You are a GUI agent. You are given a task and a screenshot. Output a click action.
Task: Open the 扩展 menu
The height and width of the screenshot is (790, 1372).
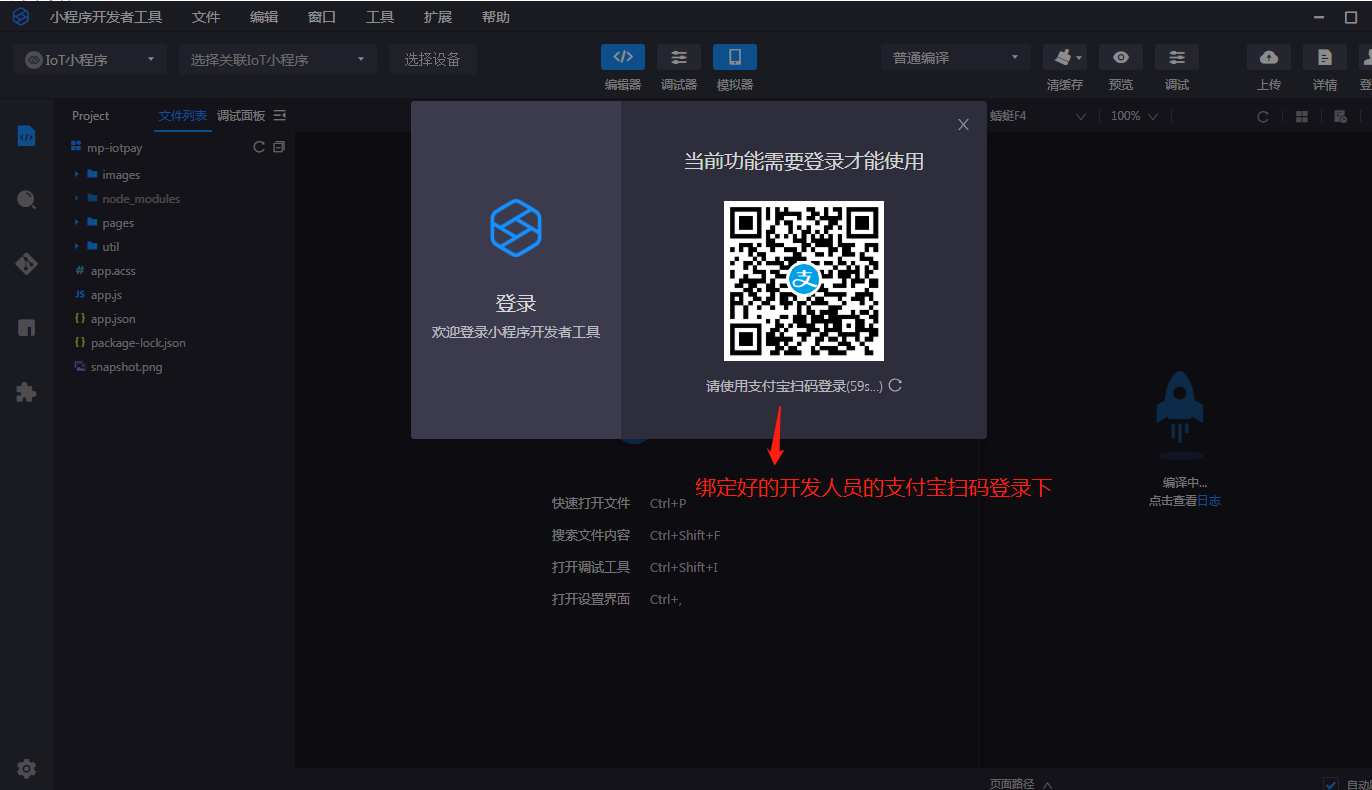[438, 17]
